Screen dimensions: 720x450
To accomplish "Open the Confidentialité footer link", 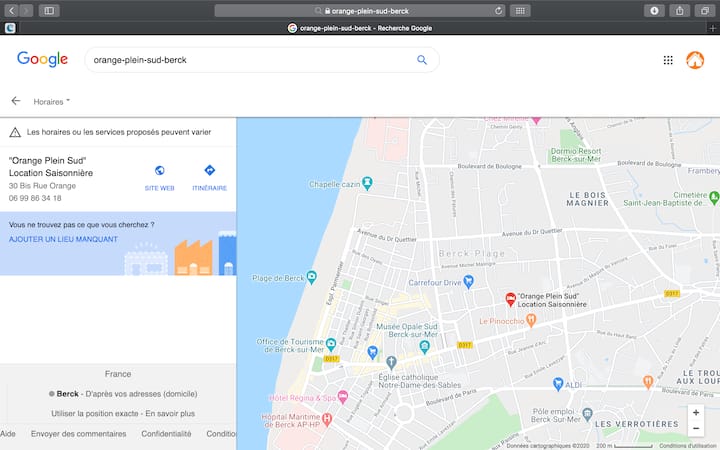I will [x=166, y=434].
